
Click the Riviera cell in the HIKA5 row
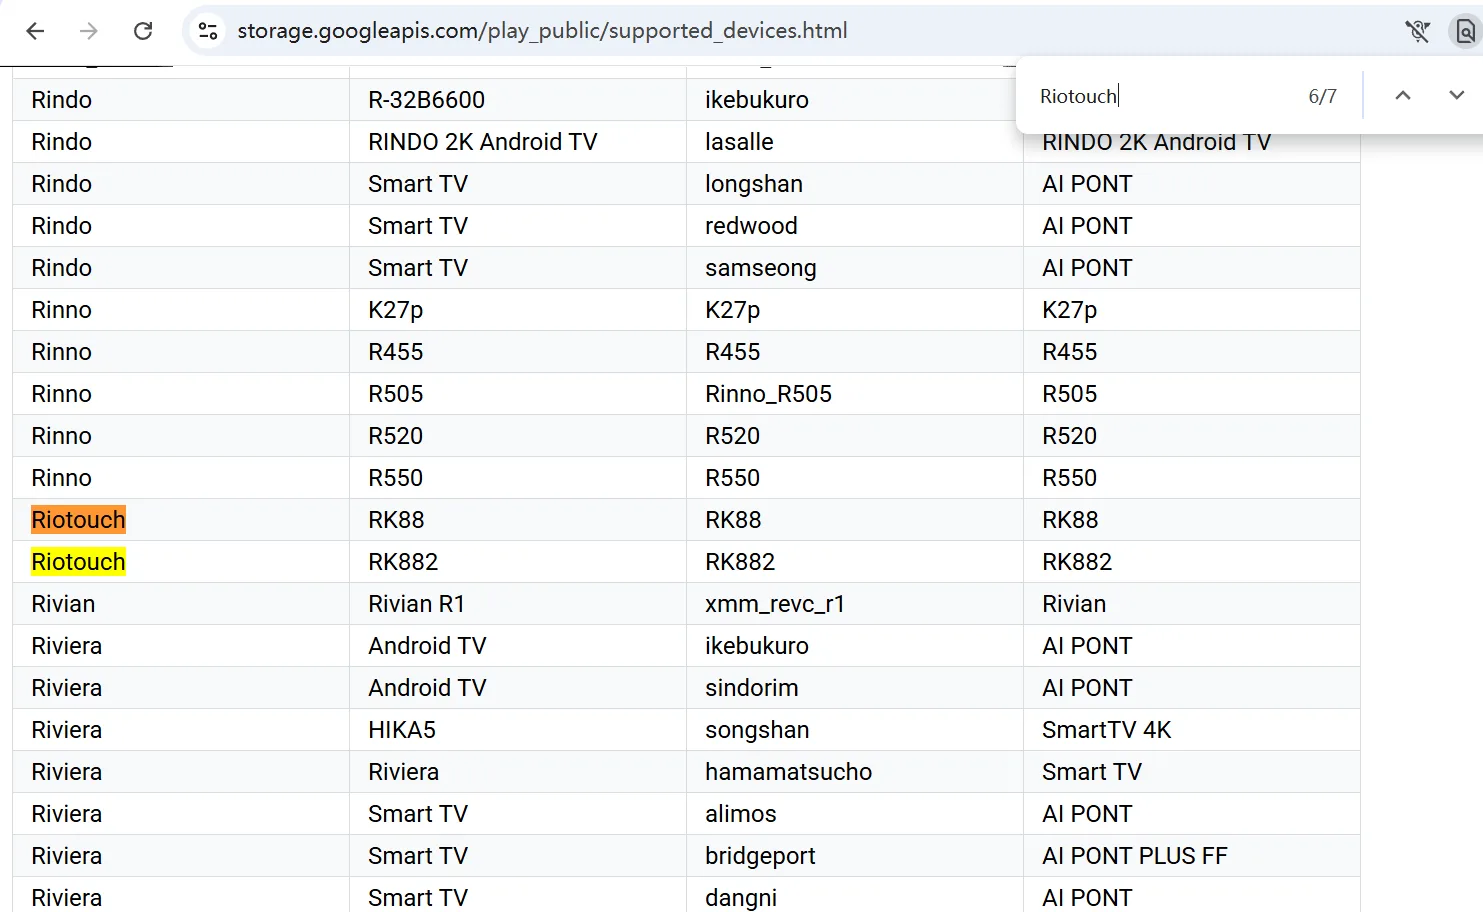click(x=181, y=730)
